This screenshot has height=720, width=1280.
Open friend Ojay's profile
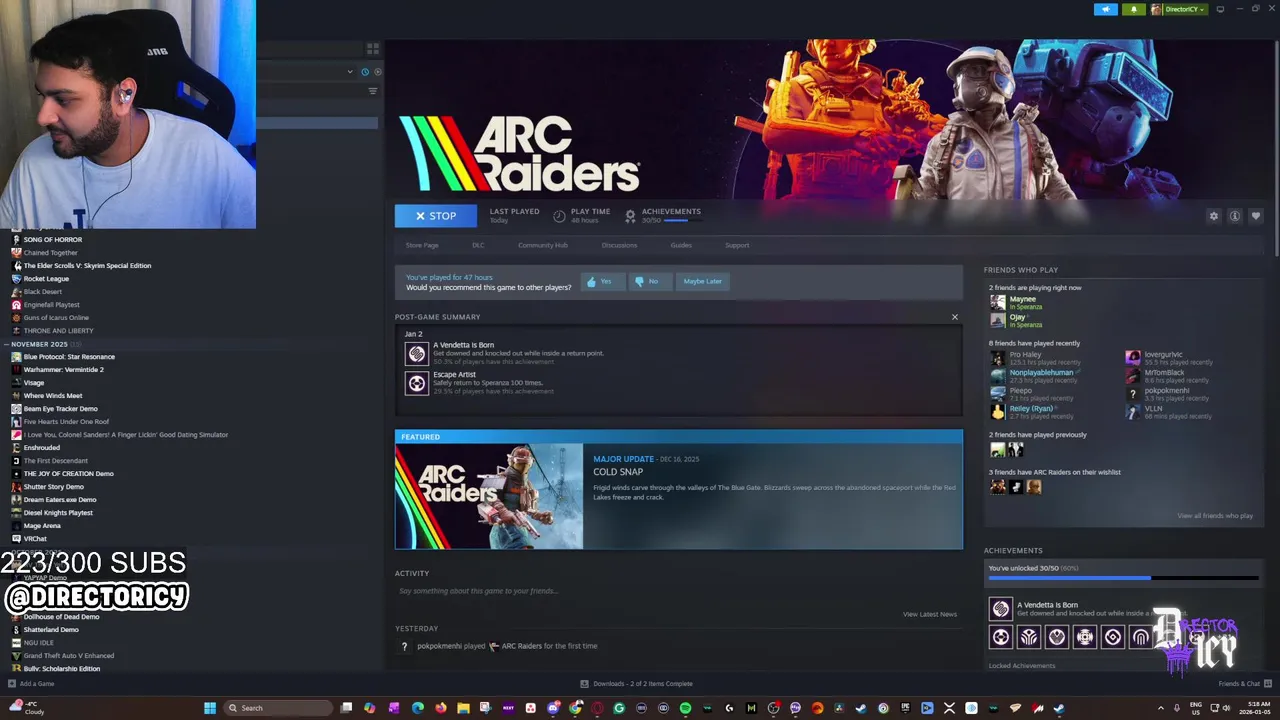point(1018,317)
